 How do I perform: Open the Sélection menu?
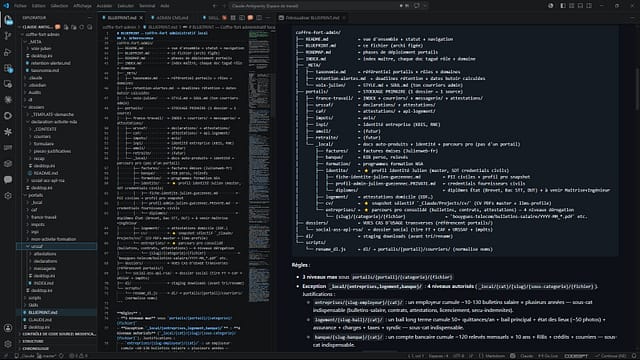pyautogui.click(x=59, y=6)
